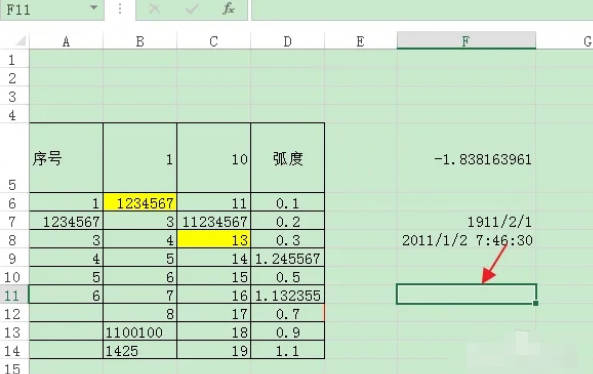Select column B header
The width and height of the screenshot is (593, 374).
tap(140, 41)
